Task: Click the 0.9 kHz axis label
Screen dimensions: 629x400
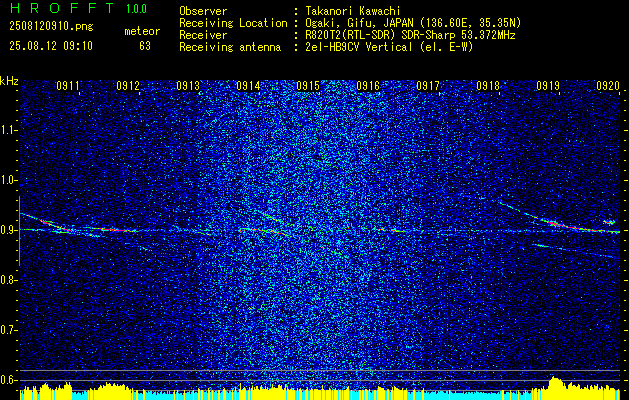Action: point(8,230)
